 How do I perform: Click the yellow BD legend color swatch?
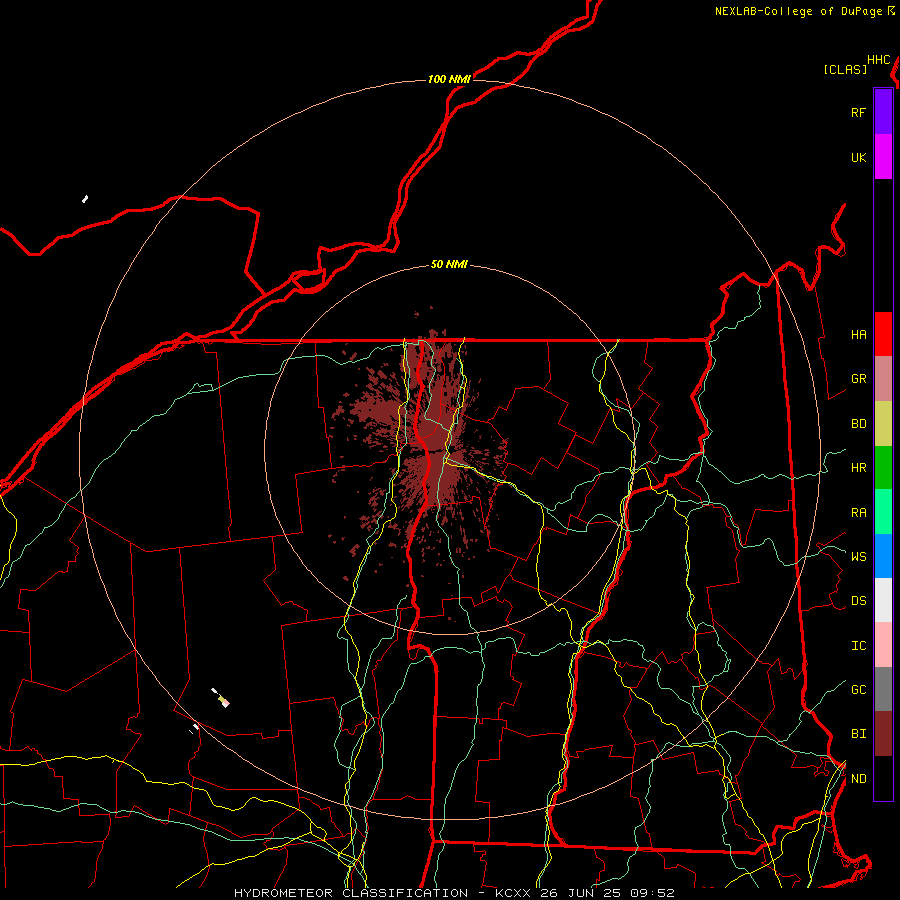[x=883, y=424]
